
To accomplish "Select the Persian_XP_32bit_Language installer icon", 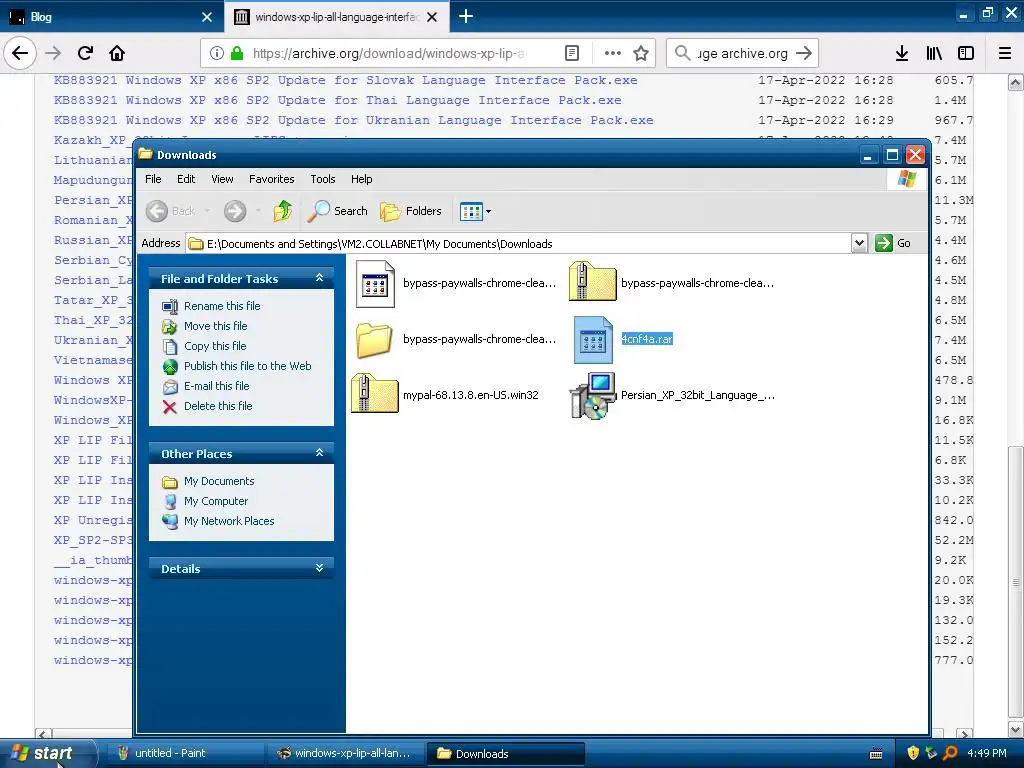I will coord(593,396).
